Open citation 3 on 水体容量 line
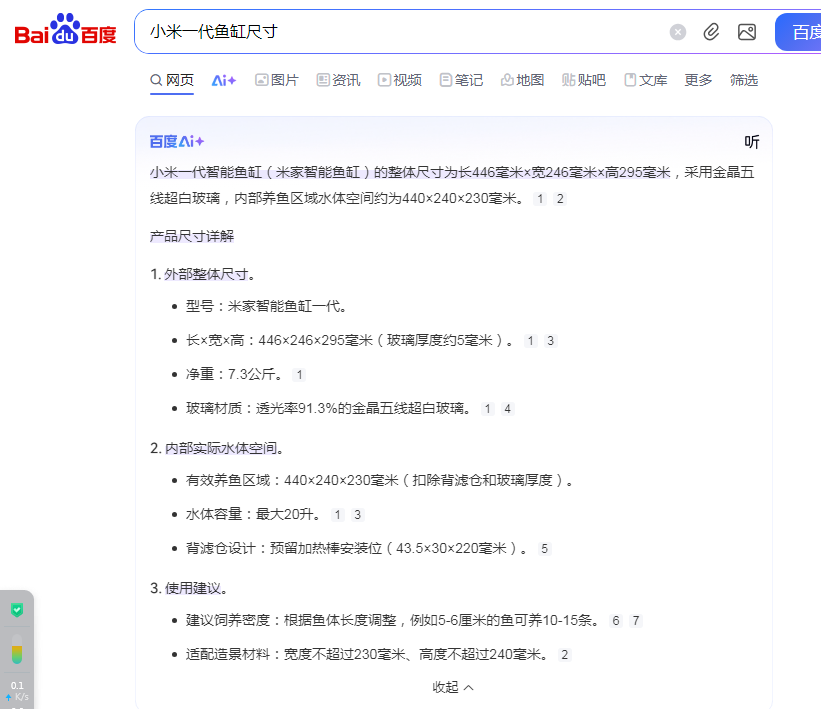Image resolution: width=821 pixels, height=709 pixels. 357,515
